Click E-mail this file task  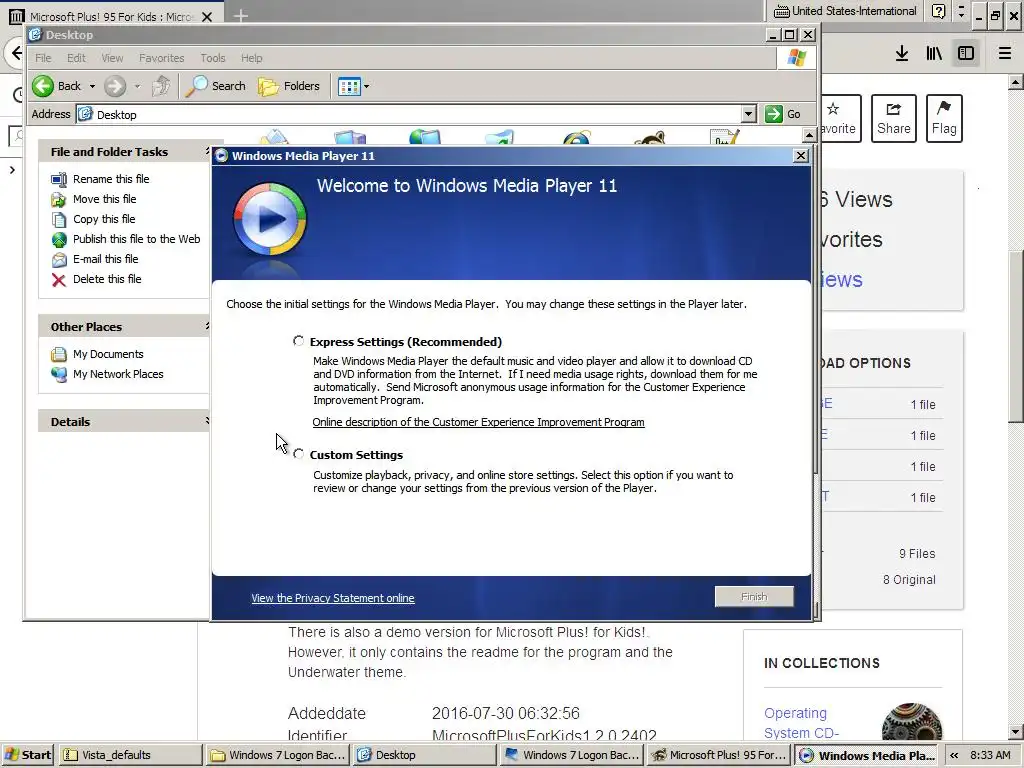(x=105, y=259)
